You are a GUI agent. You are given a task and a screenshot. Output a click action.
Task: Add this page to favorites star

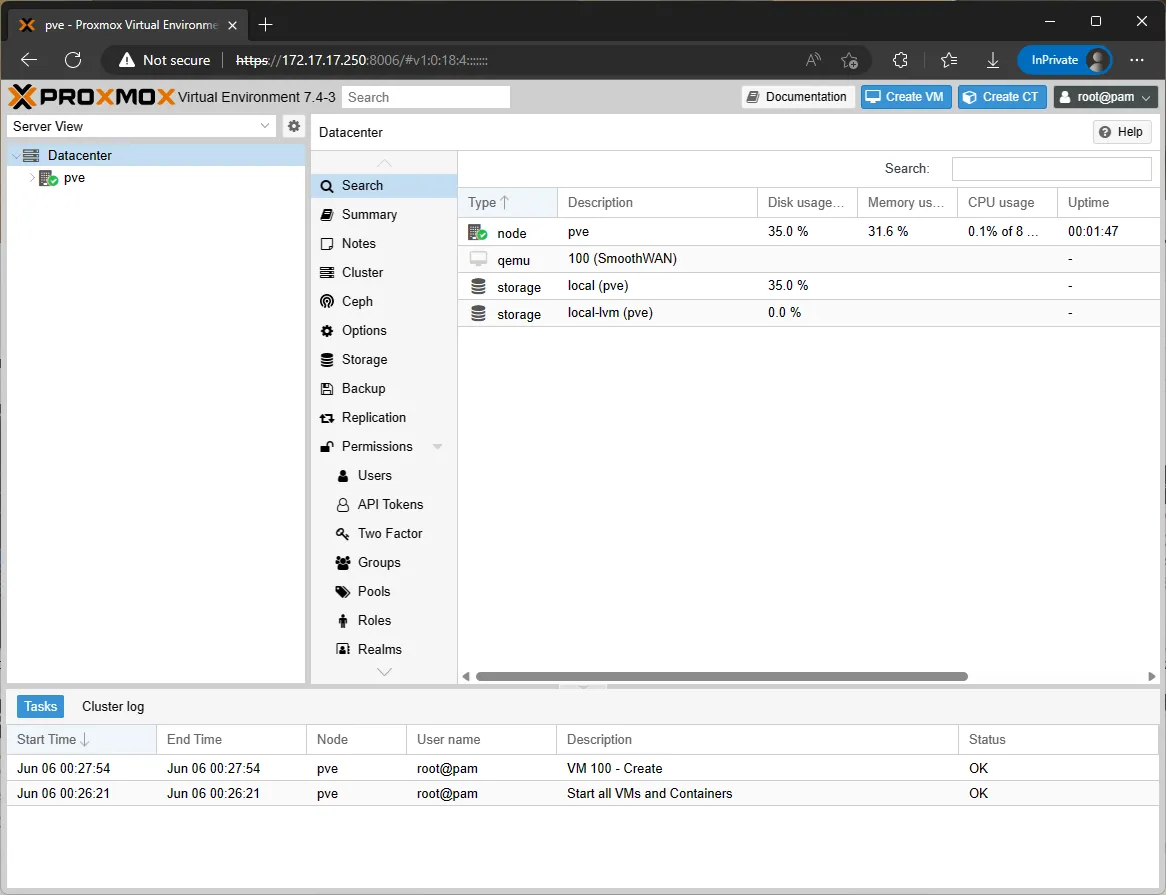click(849, 60)
